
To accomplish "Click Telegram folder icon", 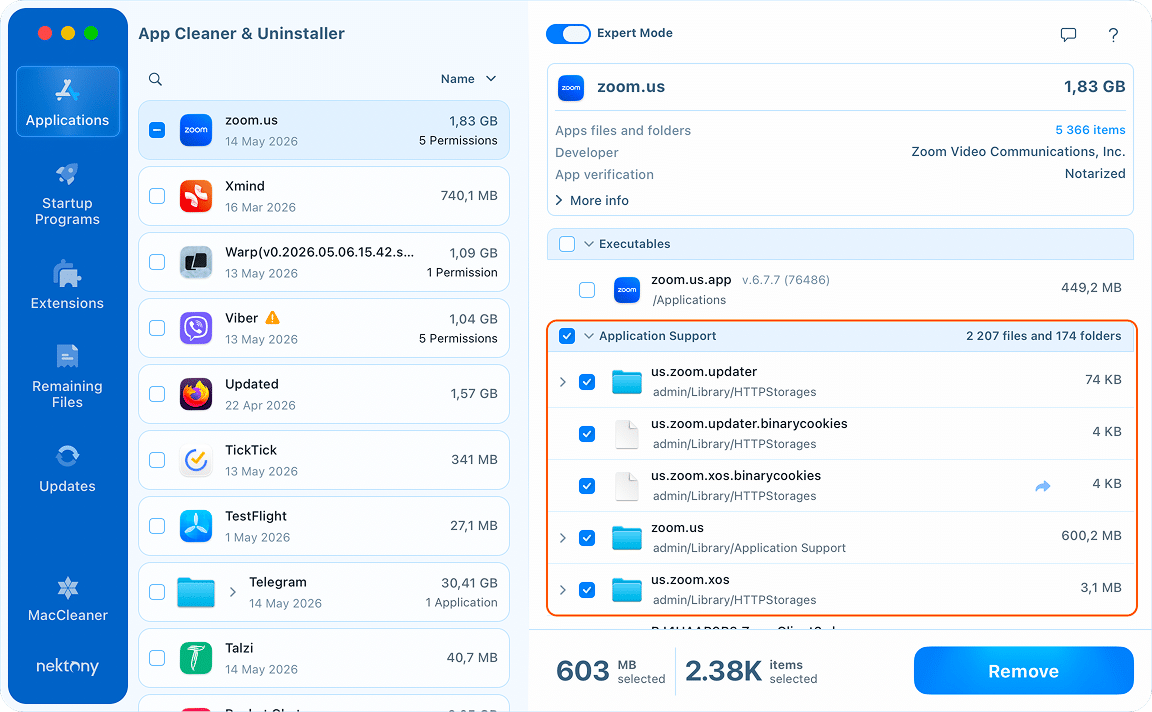I will [x=196, y=592].
